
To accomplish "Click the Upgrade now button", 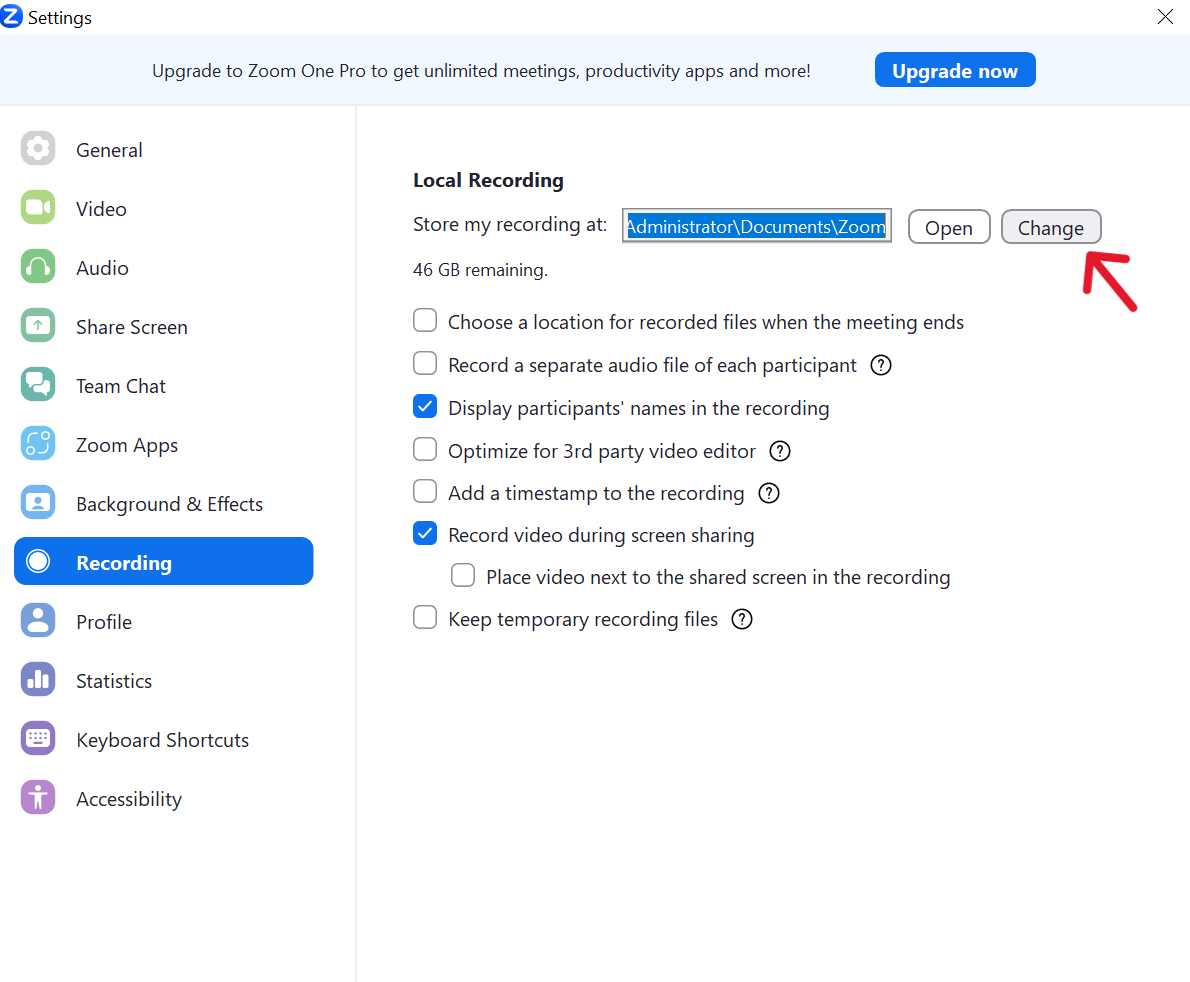I will click(x=955, y=71).
